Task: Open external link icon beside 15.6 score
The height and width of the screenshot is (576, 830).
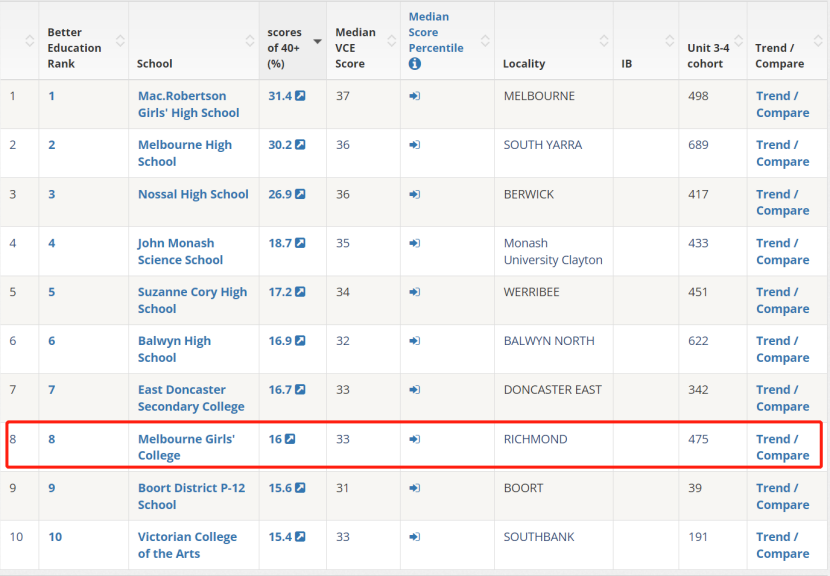Action: coord(300,488)
